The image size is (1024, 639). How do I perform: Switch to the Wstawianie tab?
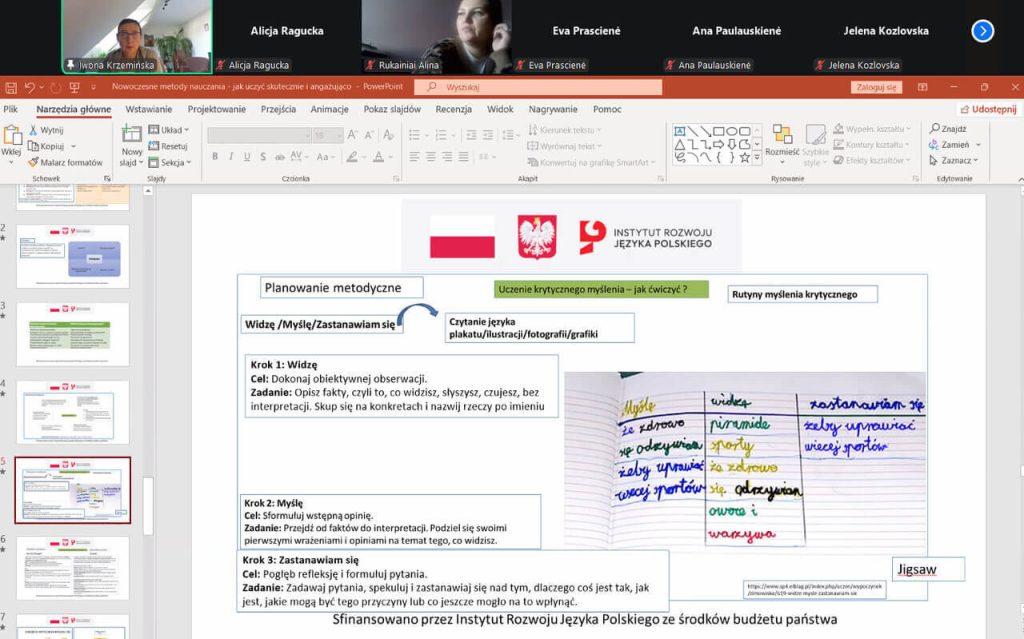(149, 109)
